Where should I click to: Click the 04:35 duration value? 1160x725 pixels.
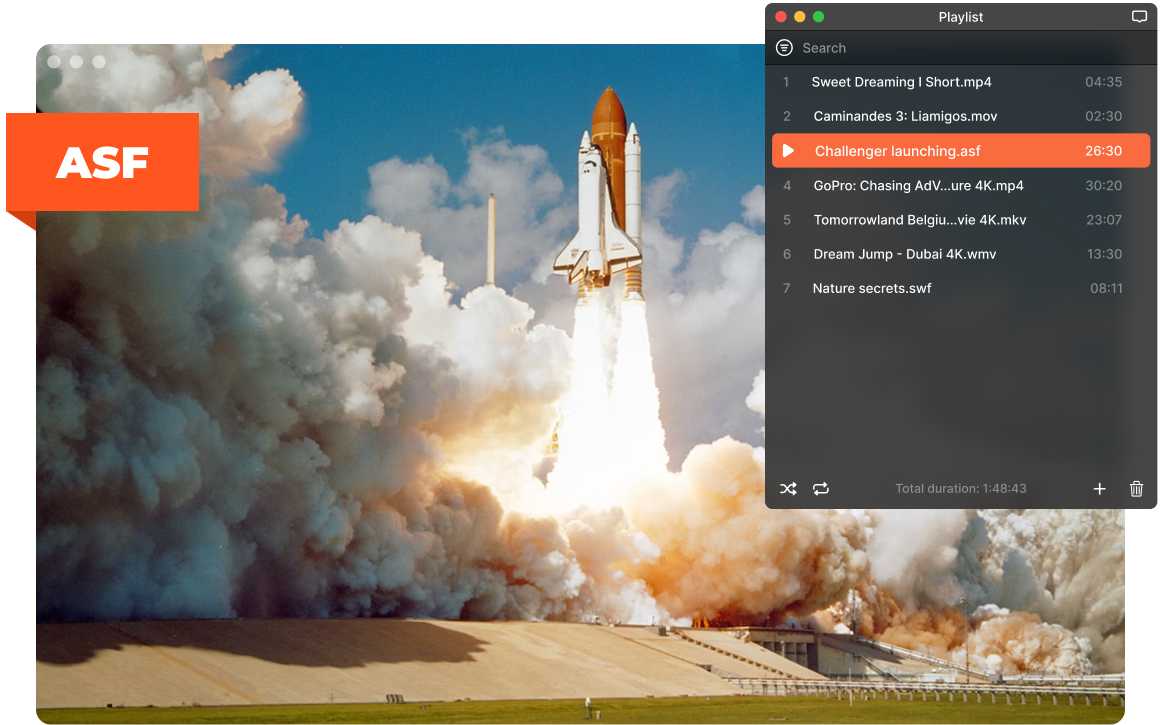click(x=1103, y=82)
